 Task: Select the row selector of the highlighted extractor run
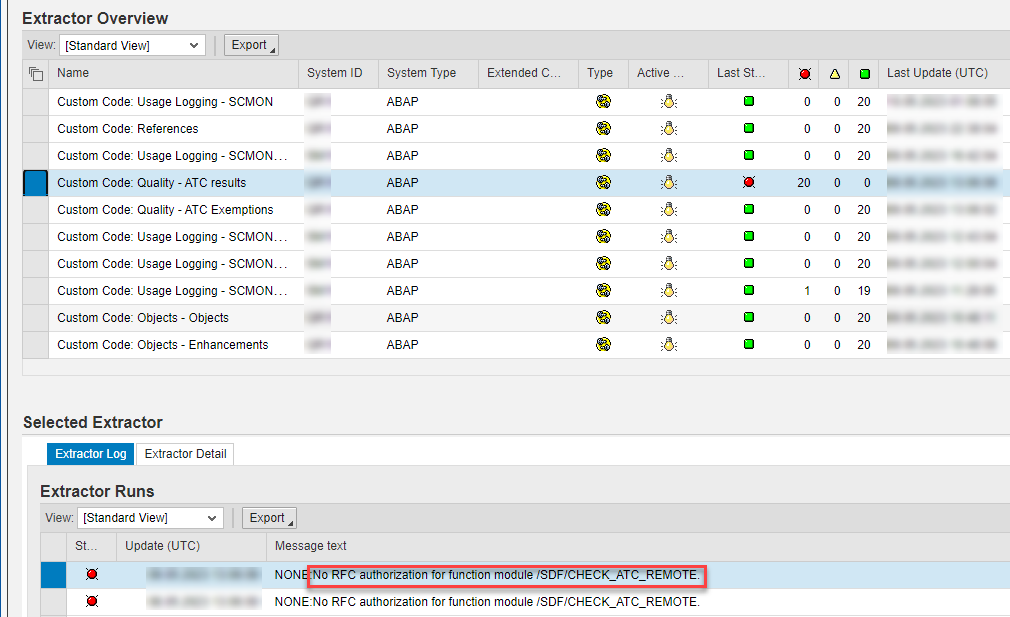click(53, 574)
